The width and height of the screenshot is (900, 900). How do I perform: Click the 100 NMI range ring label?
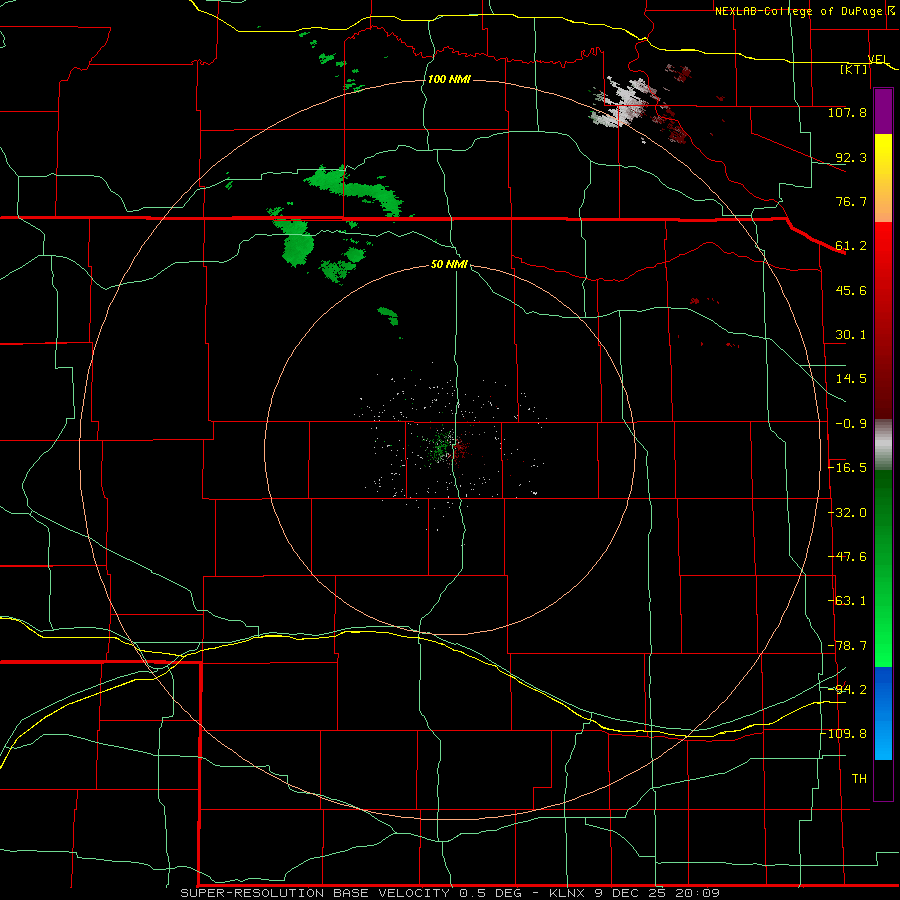tap(449, 79)
